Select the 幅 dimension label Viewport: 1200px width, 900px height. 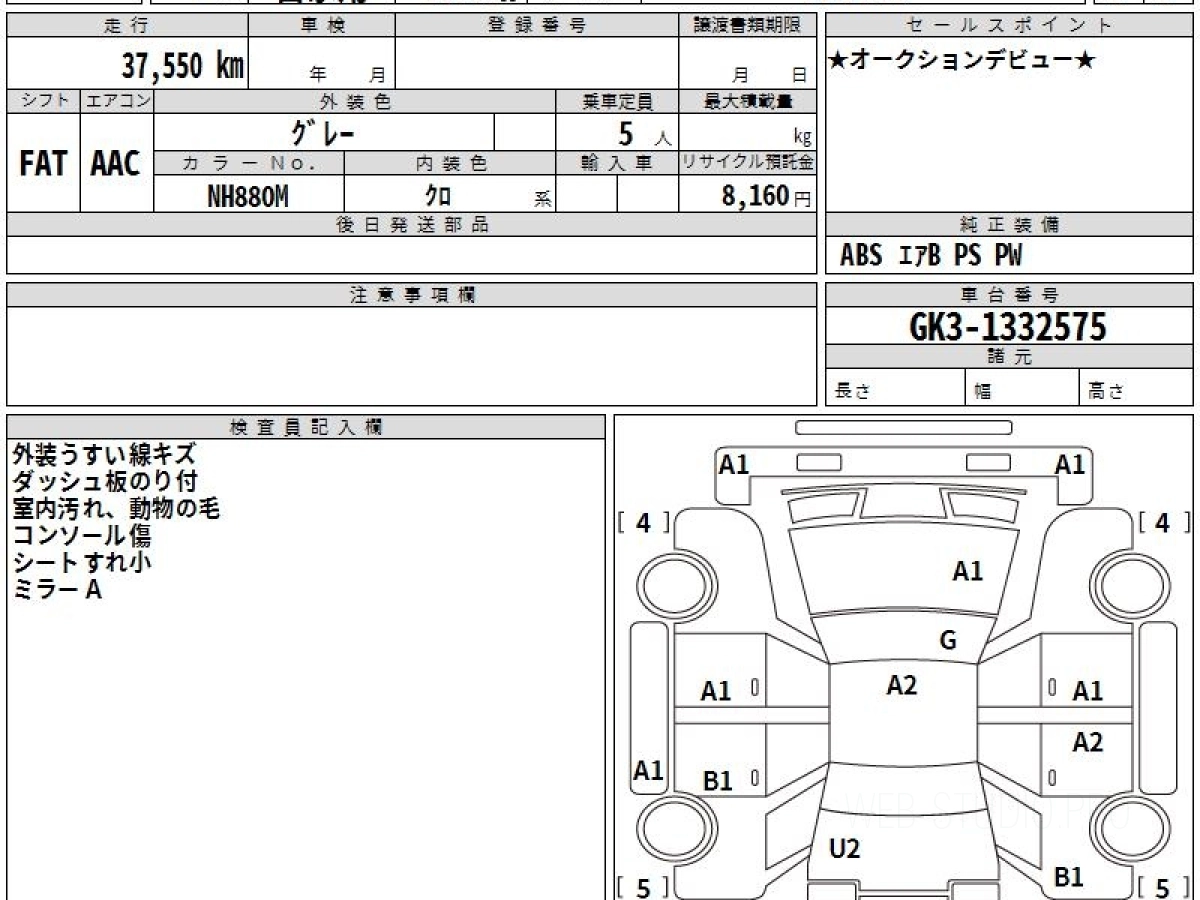point(984,392)
